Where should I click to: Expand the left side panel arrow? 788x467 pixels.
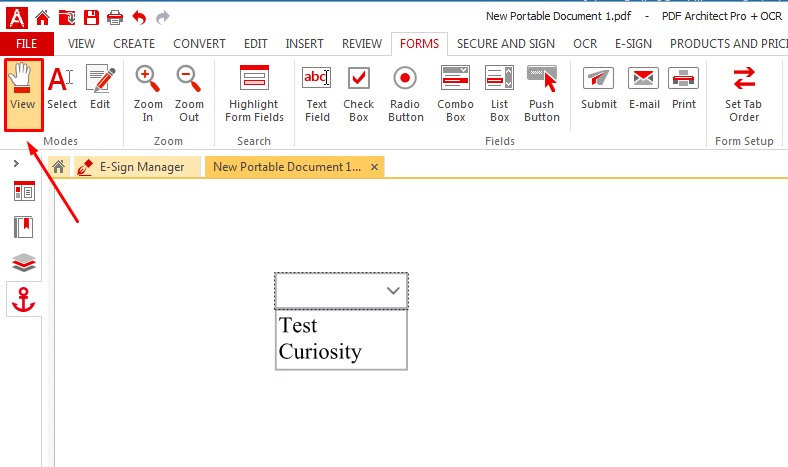(16, 163)
